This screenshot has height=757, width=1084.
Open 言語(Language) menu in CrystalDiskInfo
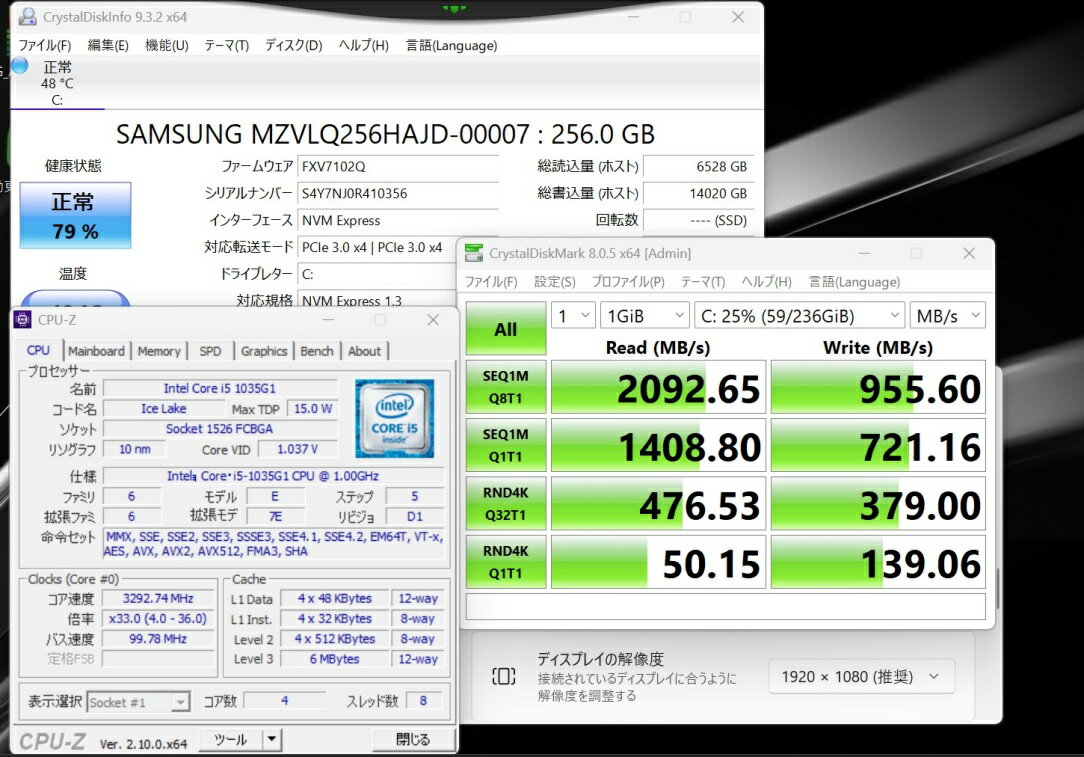point(451,46)
